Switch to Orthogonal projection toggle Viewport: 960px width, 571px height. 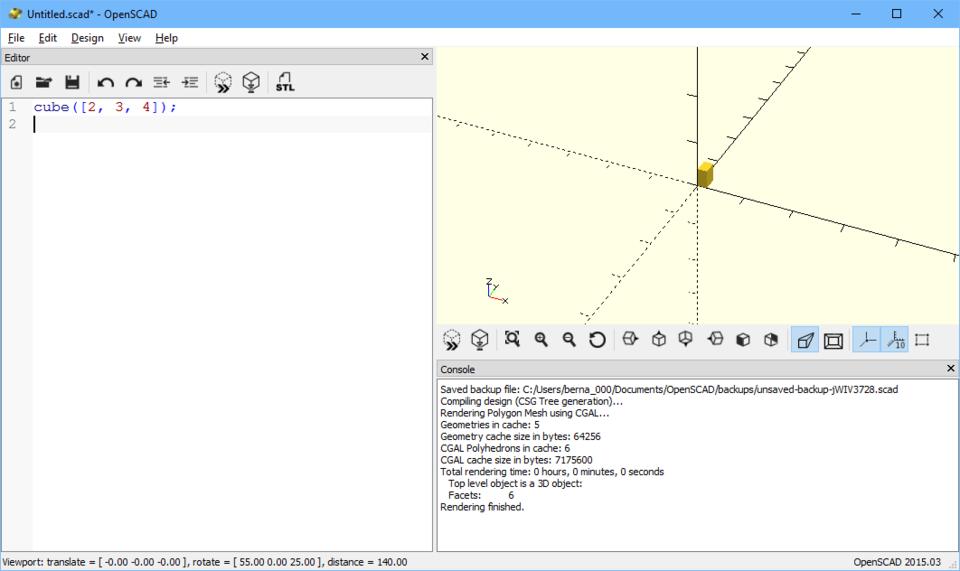(833, 340)
